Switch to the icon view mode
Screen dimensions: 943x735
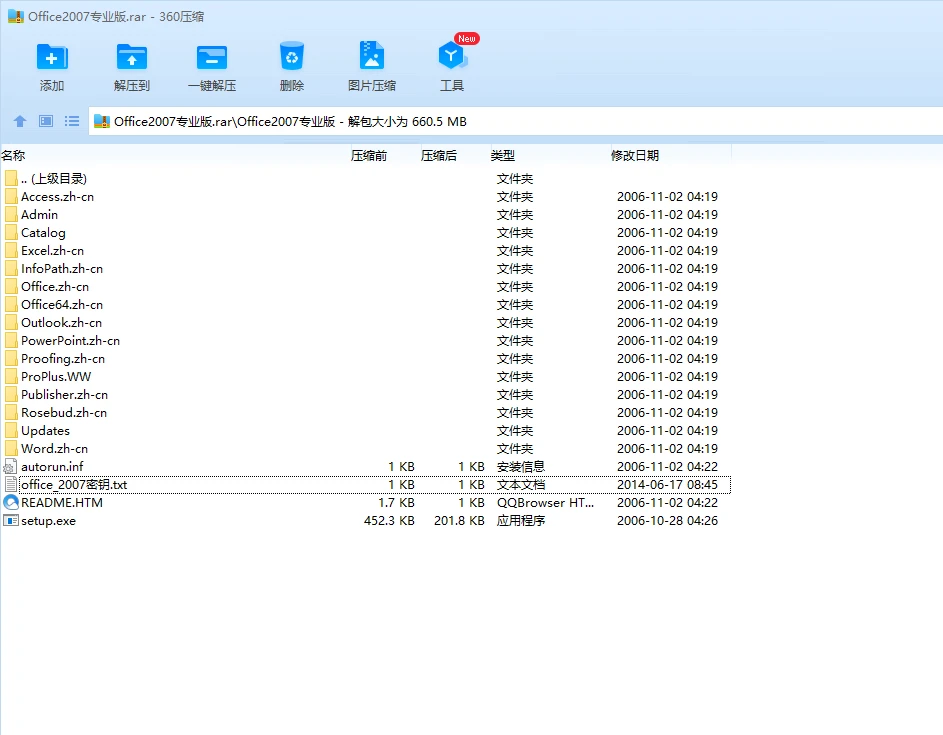point(46,121)
